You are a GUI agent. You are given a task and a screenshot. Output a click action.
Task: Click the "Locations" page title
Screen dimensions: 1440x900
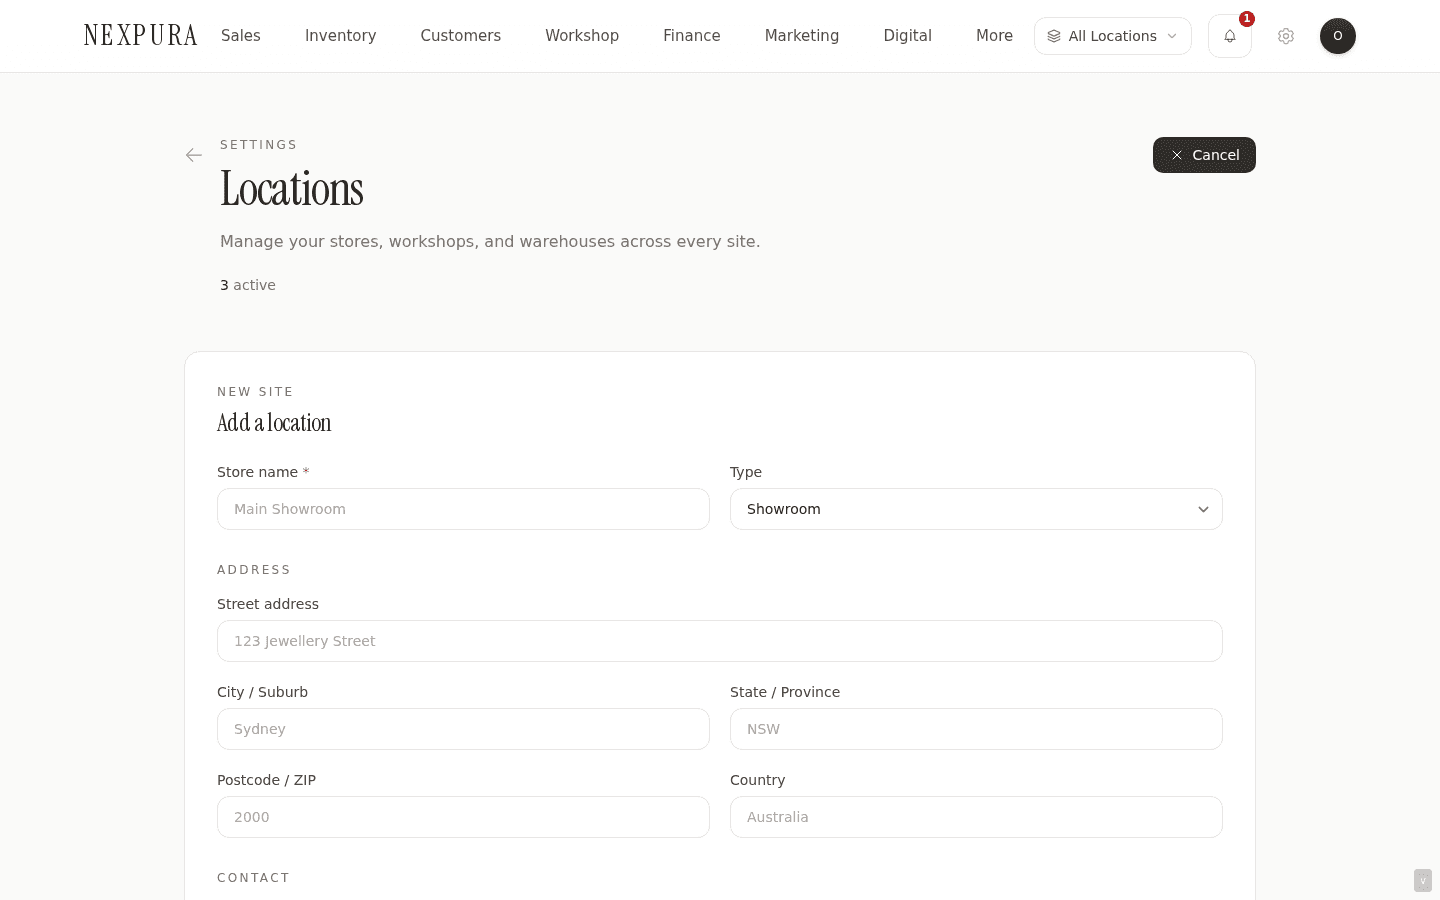coord(292,189)
